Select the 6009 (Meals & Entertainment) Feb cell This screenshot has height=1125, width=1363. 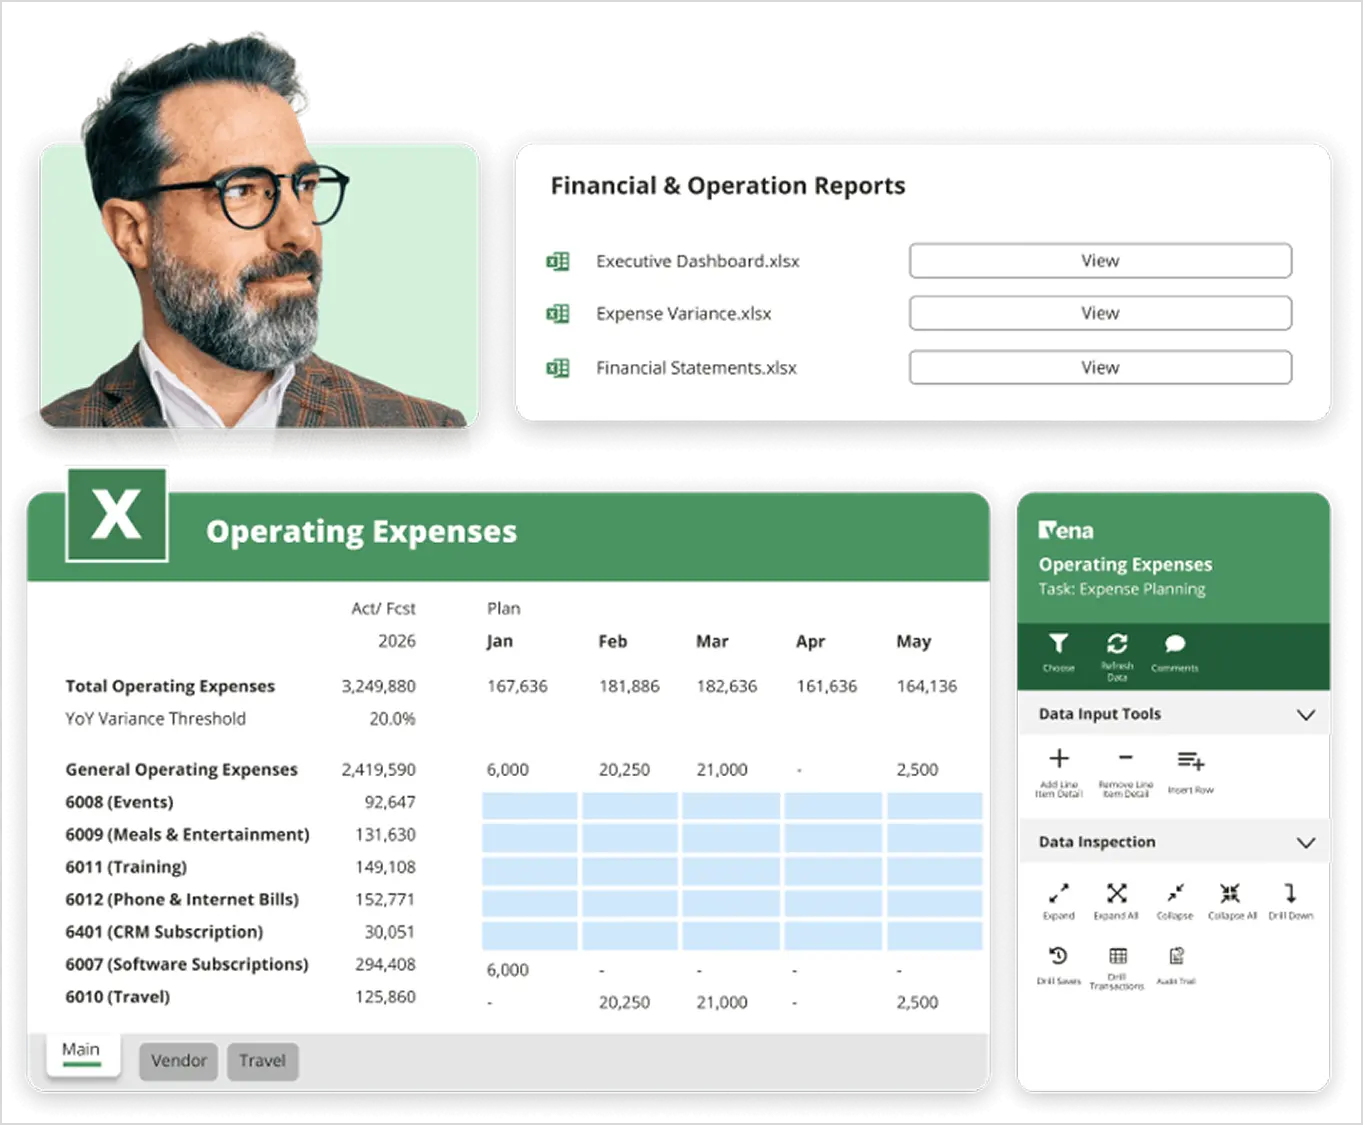pyautogui.click(x=630, y=838)
